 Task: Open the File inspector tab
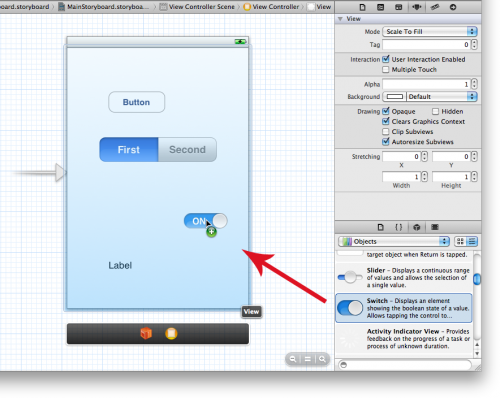pyautogui.click(x=362, y=7)
